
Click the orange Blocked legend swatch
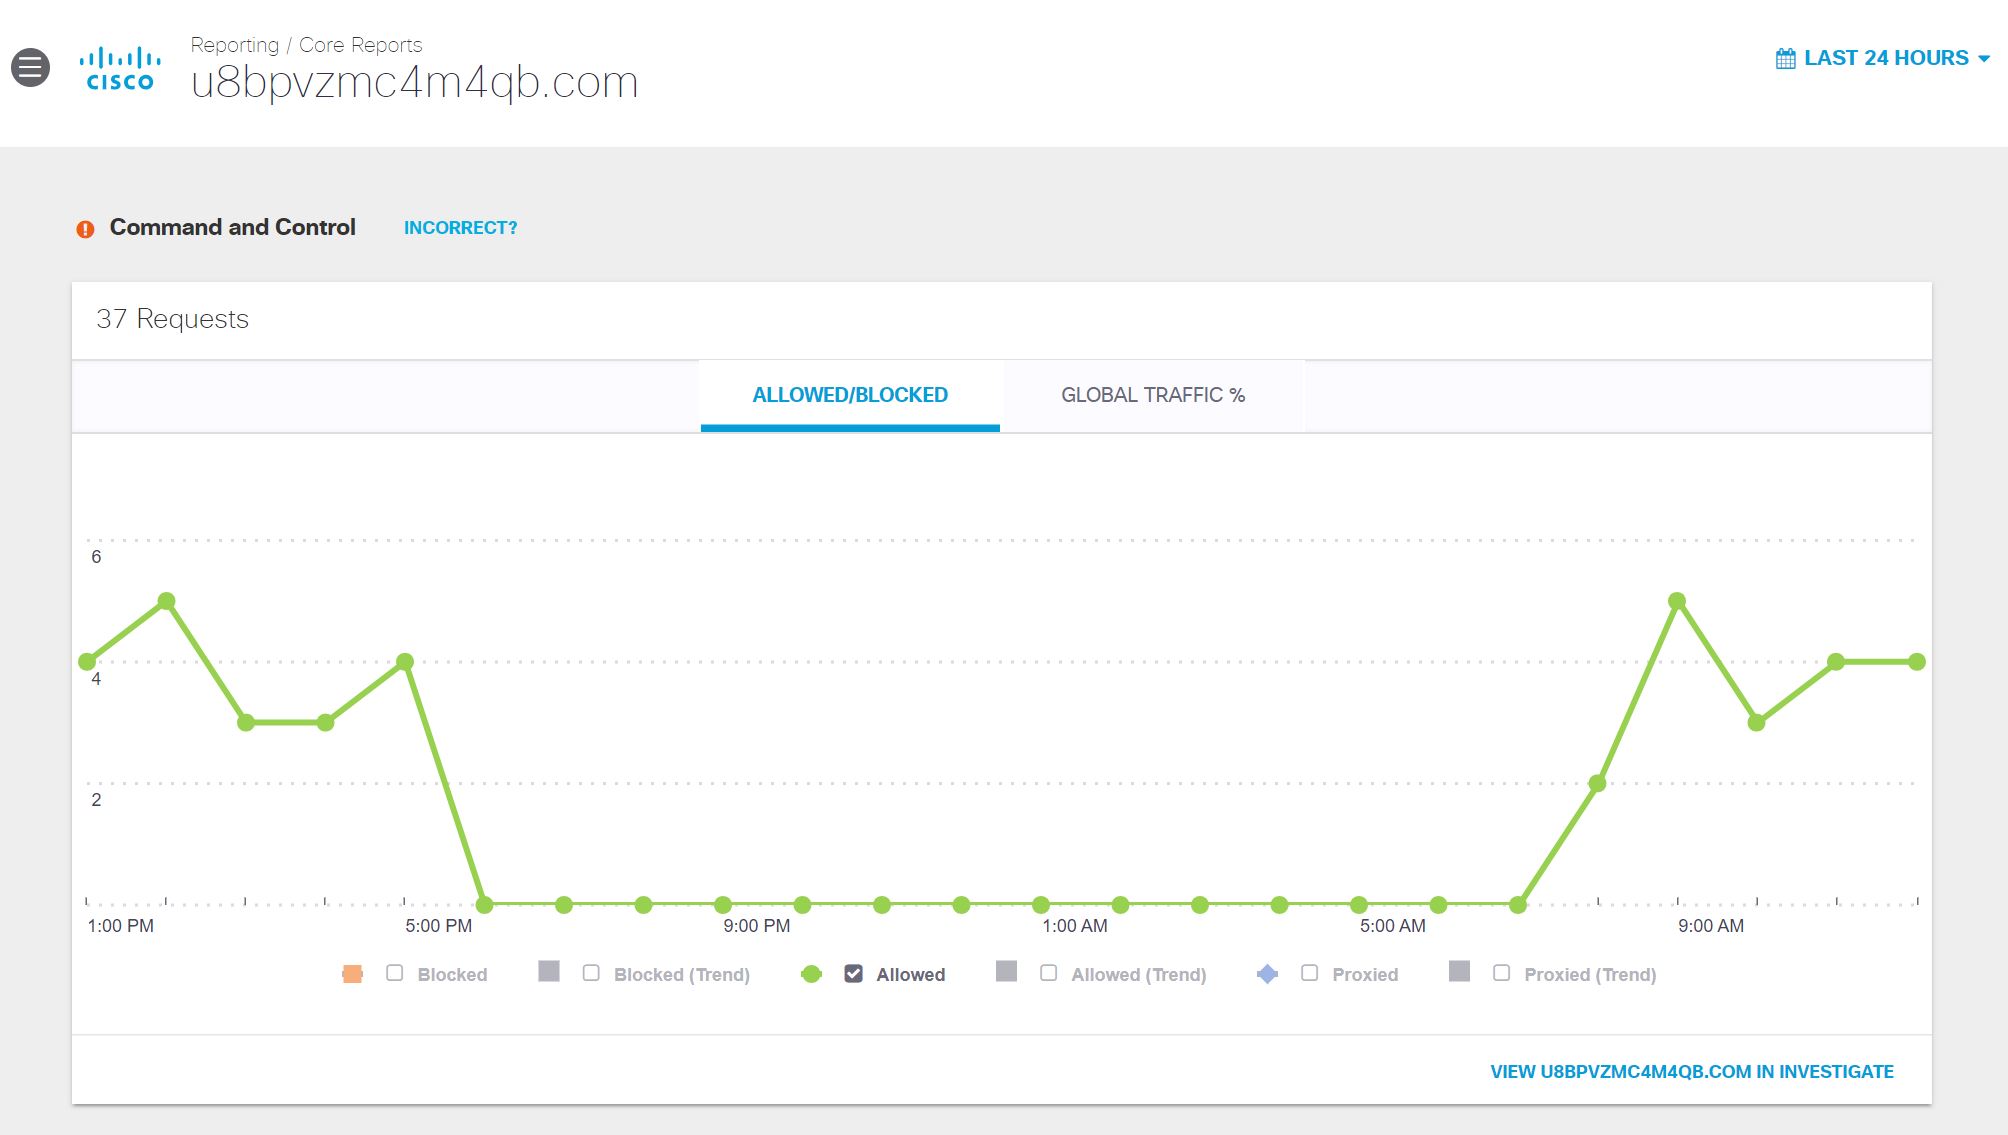[352, 974]
